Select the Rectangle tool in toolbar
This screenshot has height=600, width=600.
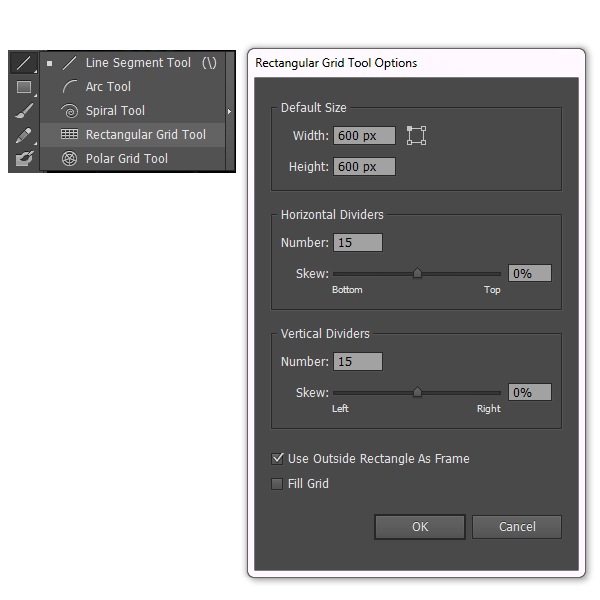(x=24, y=87)
